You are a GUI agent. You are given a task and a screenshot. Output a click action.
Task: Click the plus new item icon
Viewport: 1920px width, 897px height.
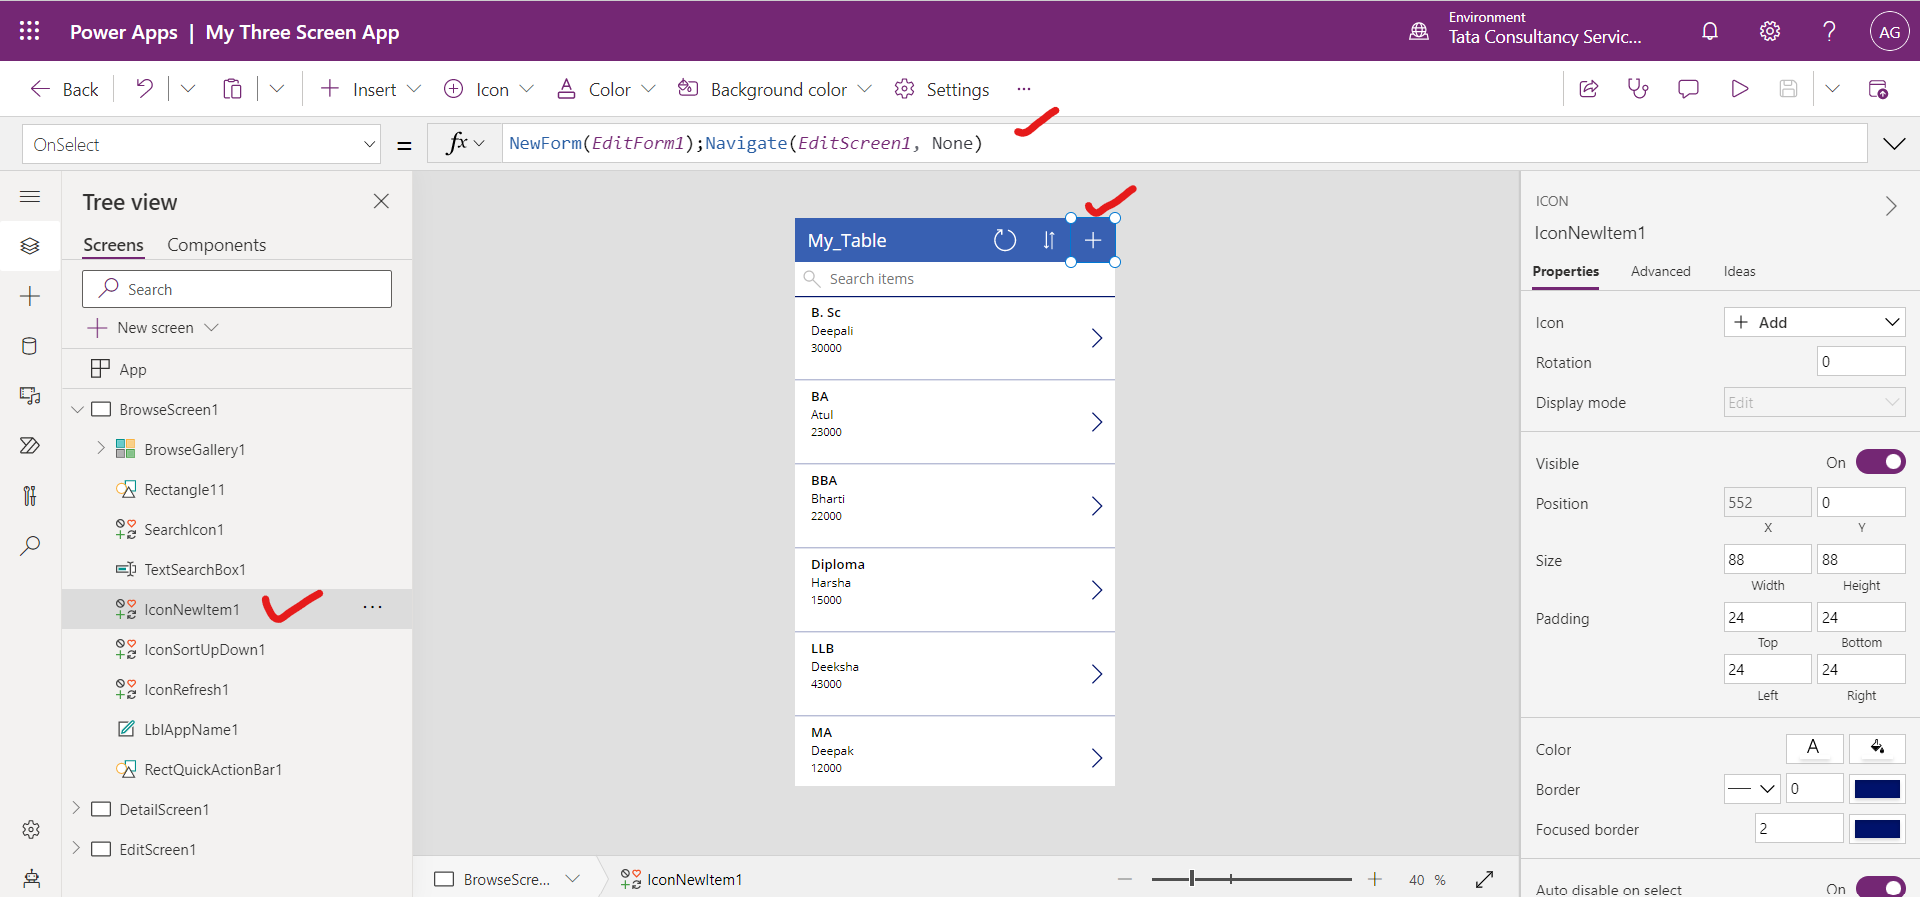[1093, 240]
